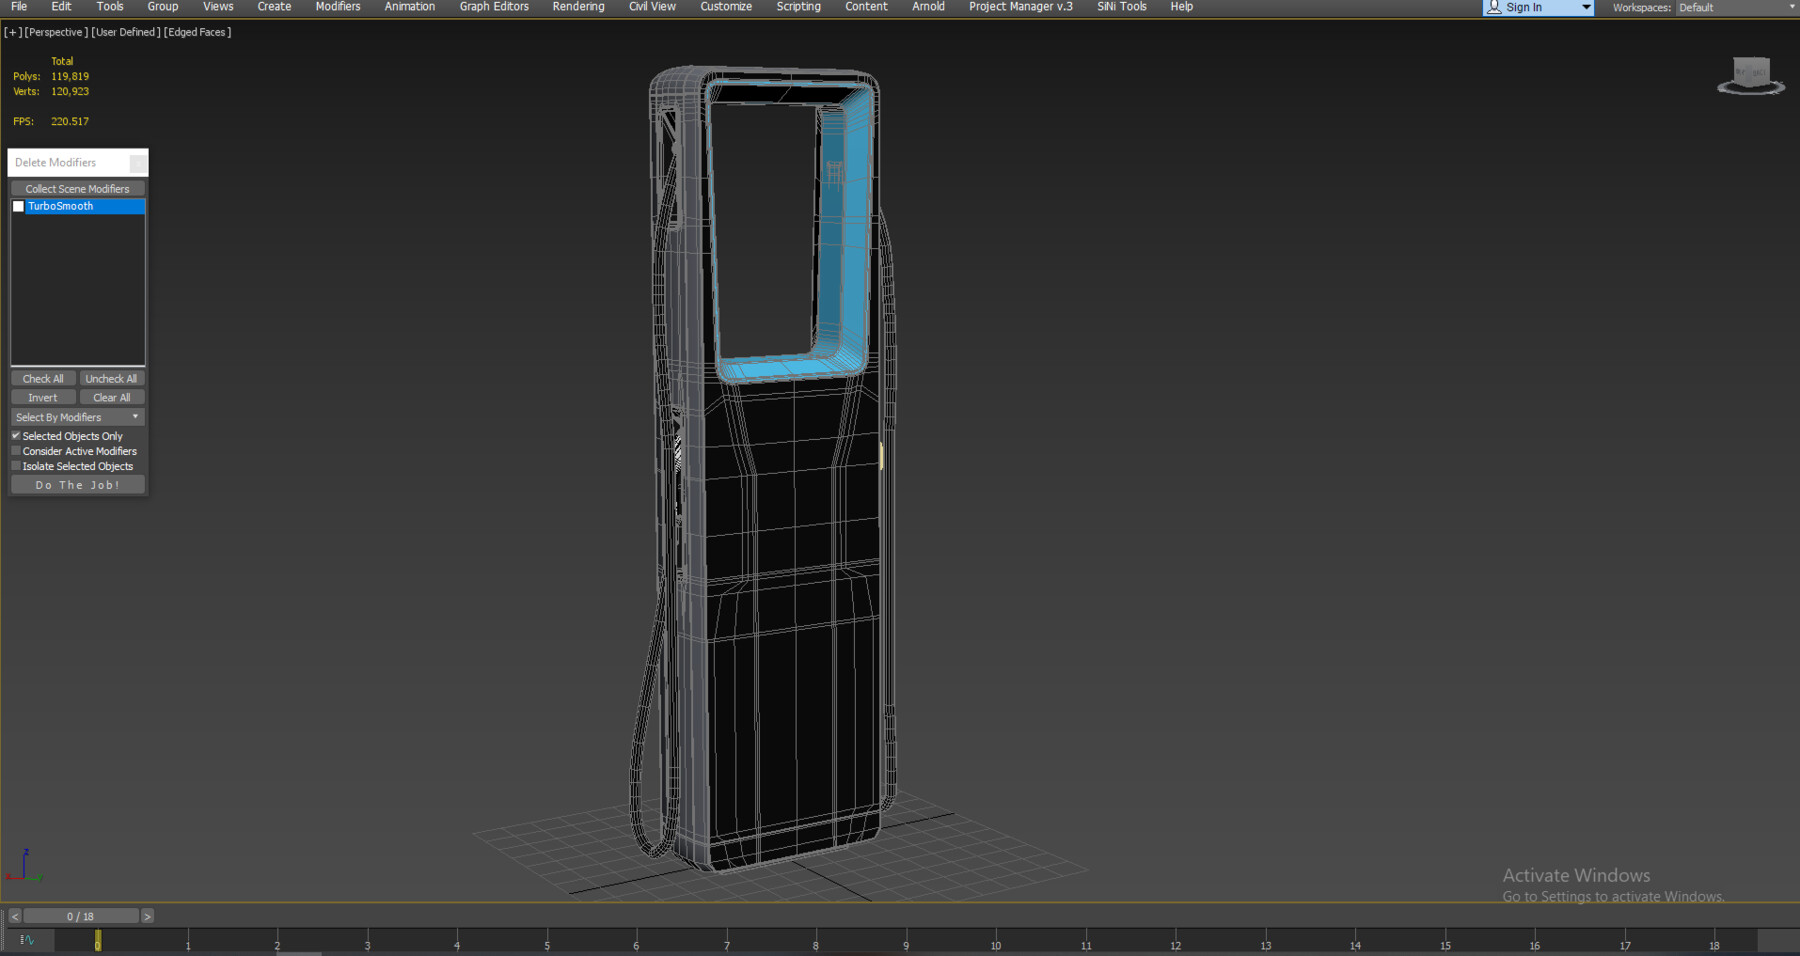Click the previous frame arrow button
The height and width of the screenshot is (956, 1800).
click(14, 915)
